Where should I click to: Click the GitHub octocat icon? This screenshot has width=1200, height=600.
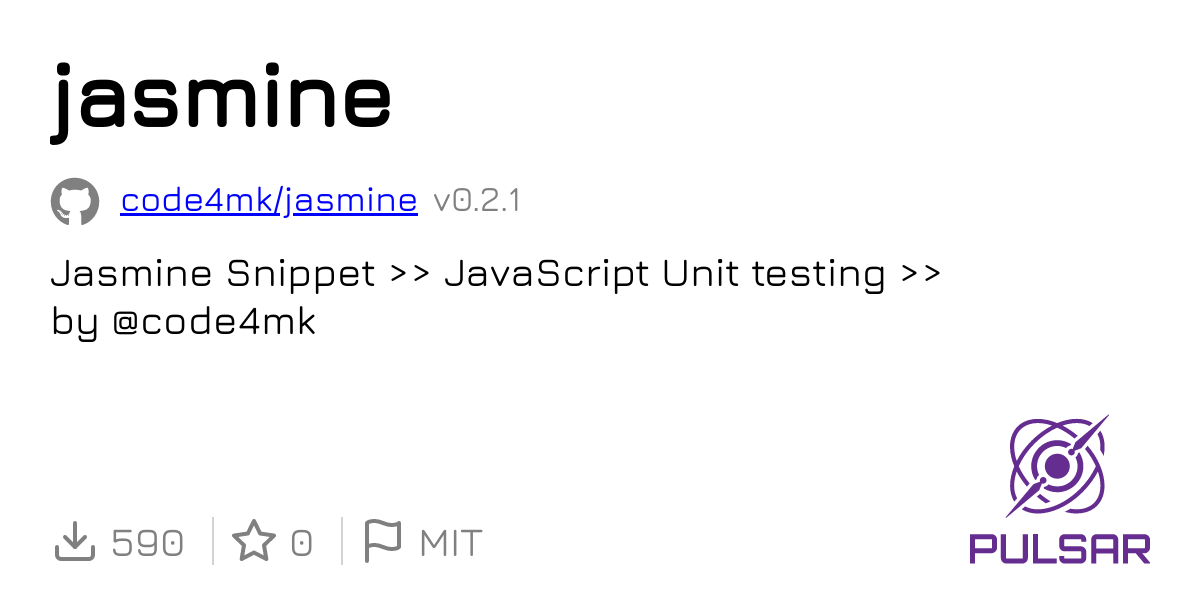click(75, 202)
